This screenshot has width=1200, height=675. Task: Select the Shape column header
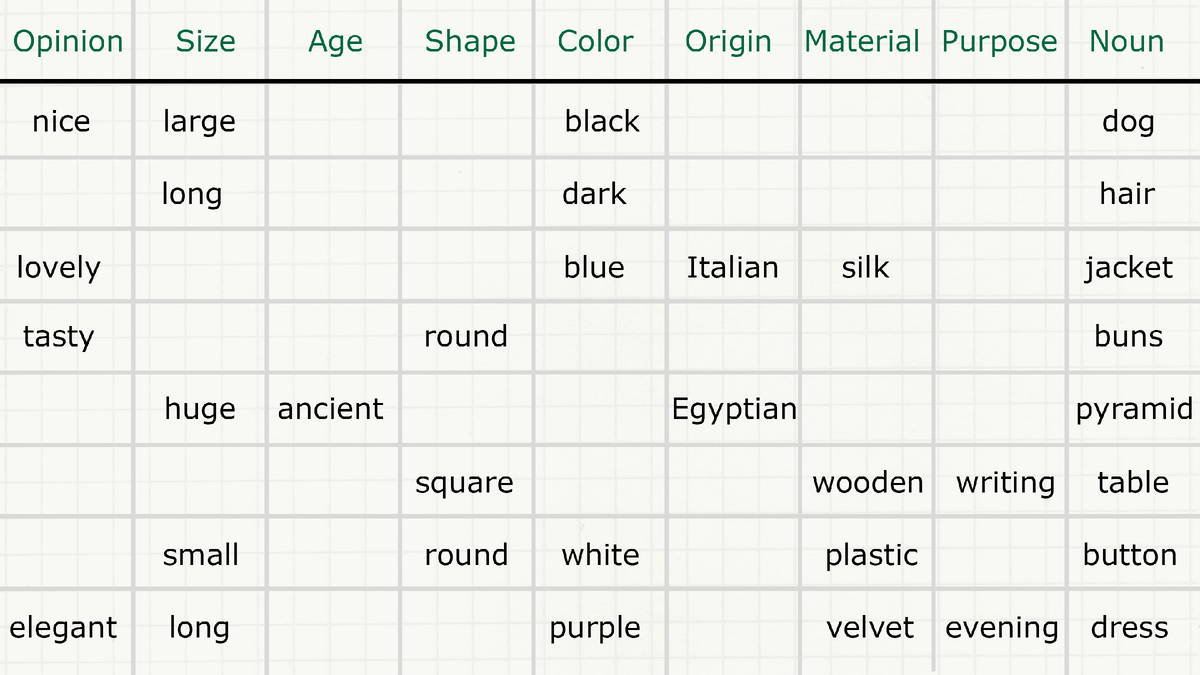point(470,42)
